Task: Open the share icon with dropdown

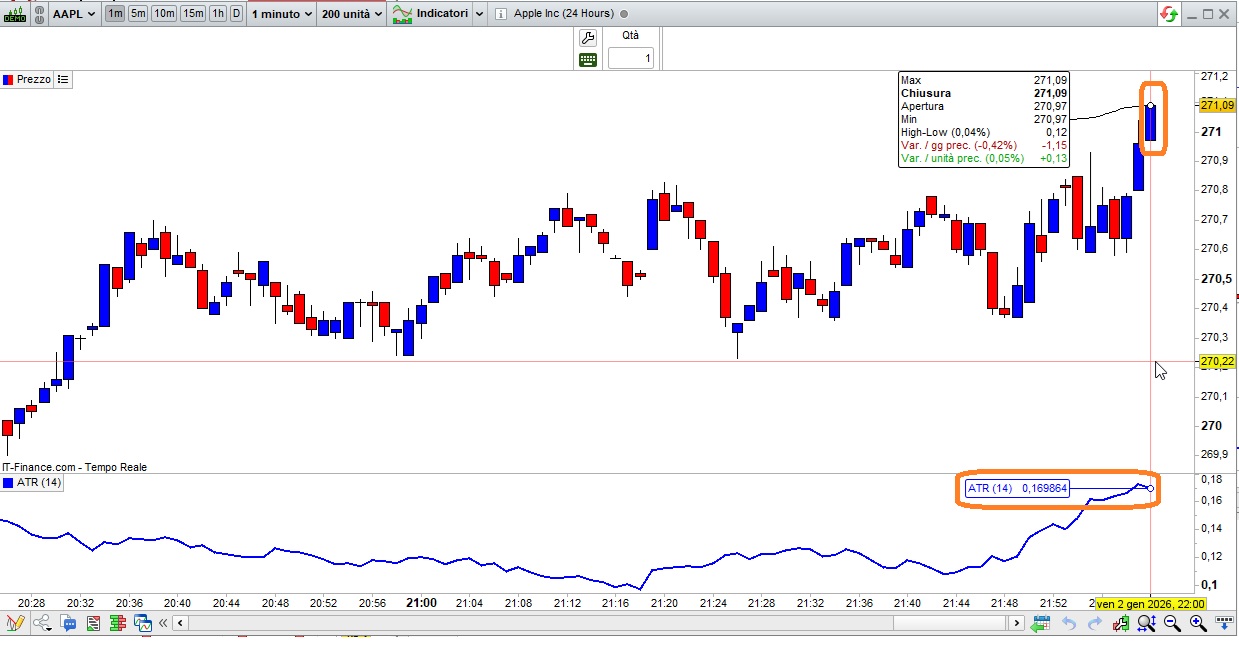Action: click(x=44, y=623)
